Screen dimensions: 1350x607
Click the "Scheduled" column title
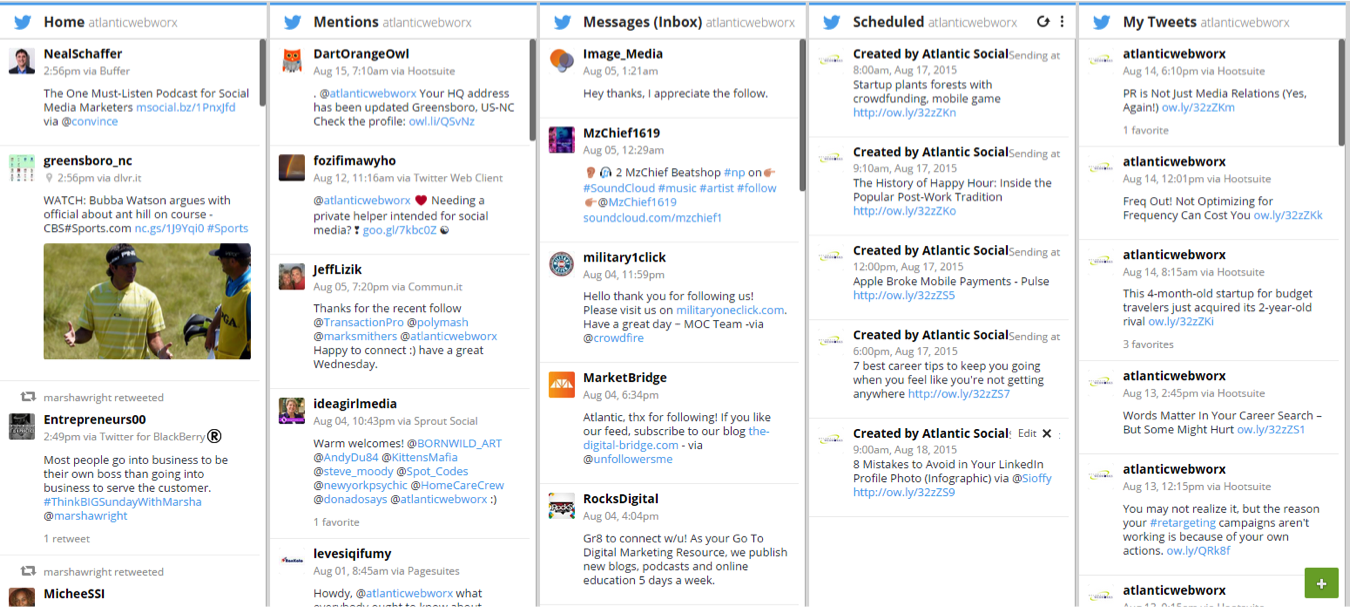[888, 22]
